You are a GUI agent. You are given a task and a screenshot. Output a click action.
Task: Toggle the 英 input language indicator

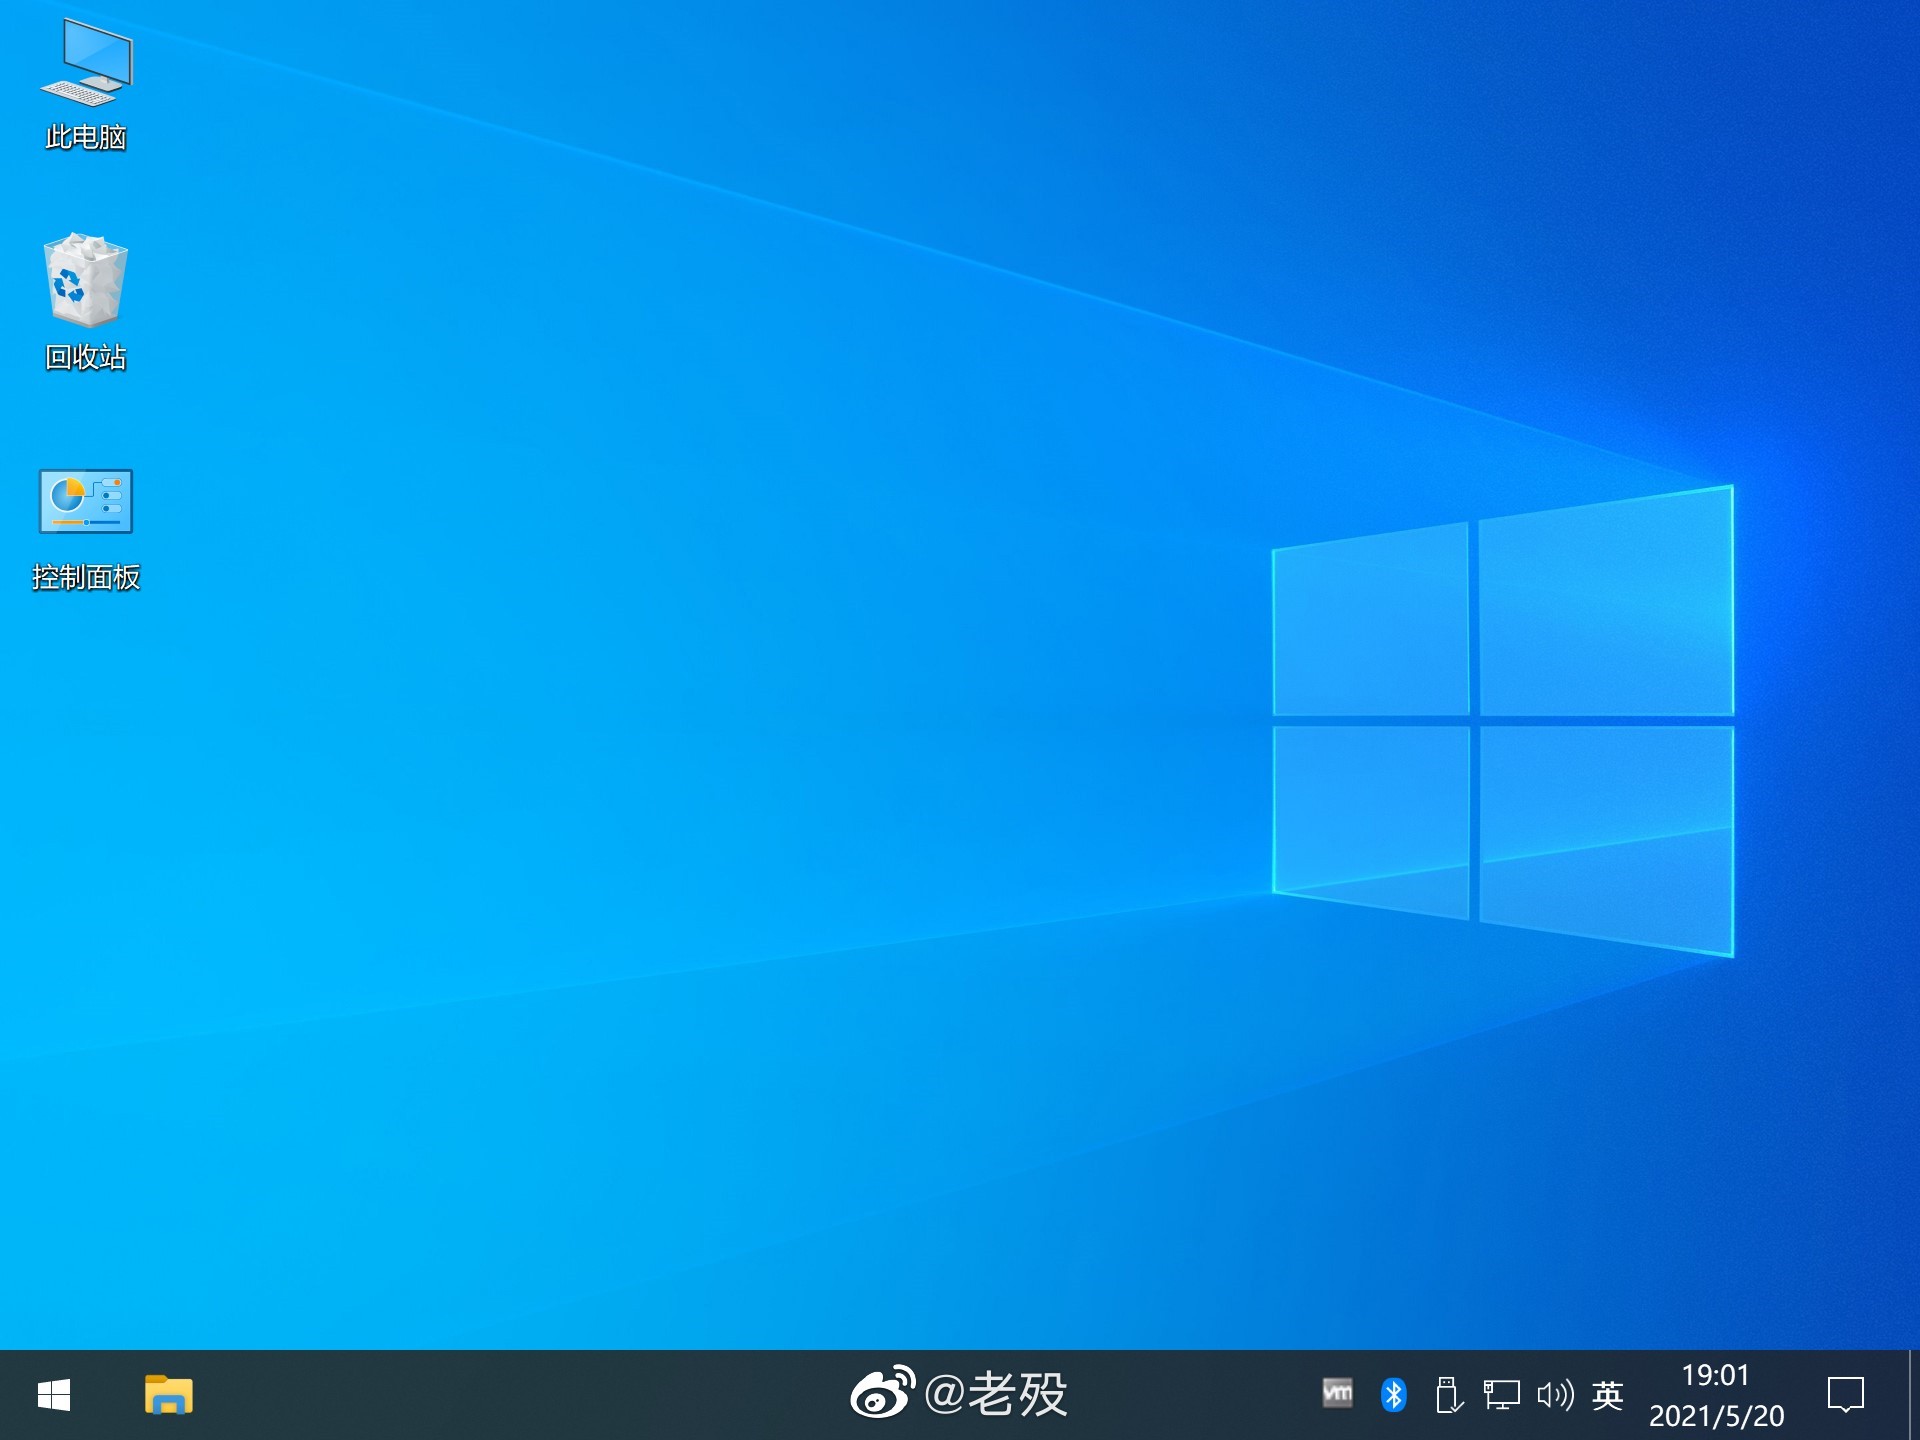(x=1607, y=1395)
